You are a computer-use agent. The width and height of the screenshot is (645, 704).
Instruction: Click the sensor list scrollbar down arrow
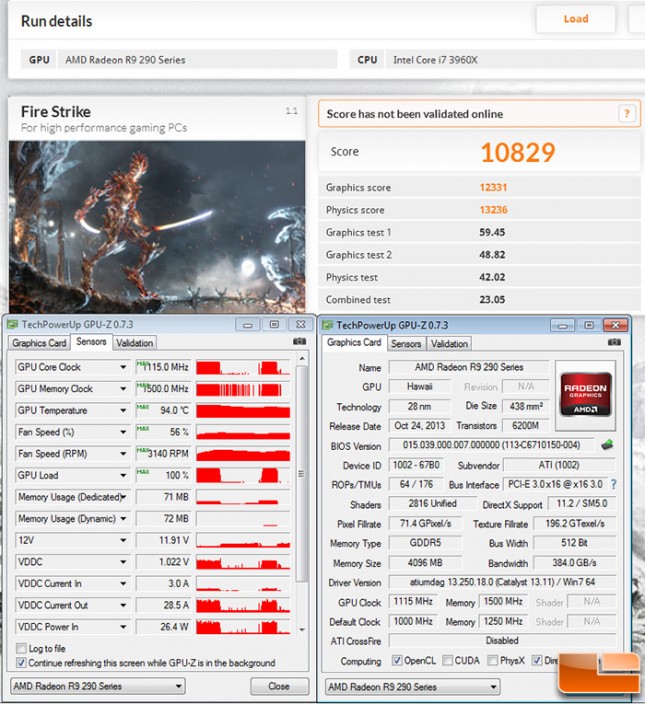point(302,629)
